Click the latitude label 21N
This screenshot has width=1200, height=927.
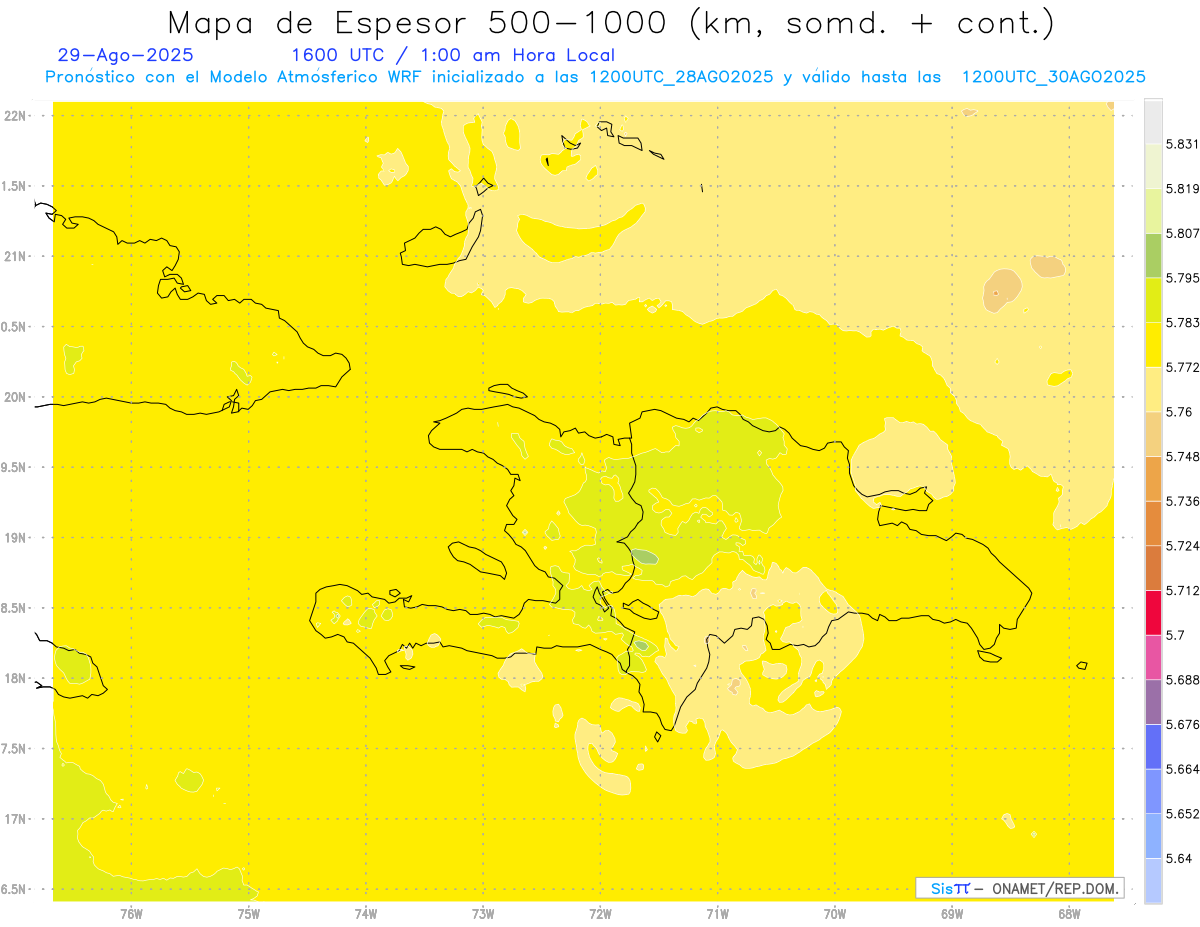point(14,256)
